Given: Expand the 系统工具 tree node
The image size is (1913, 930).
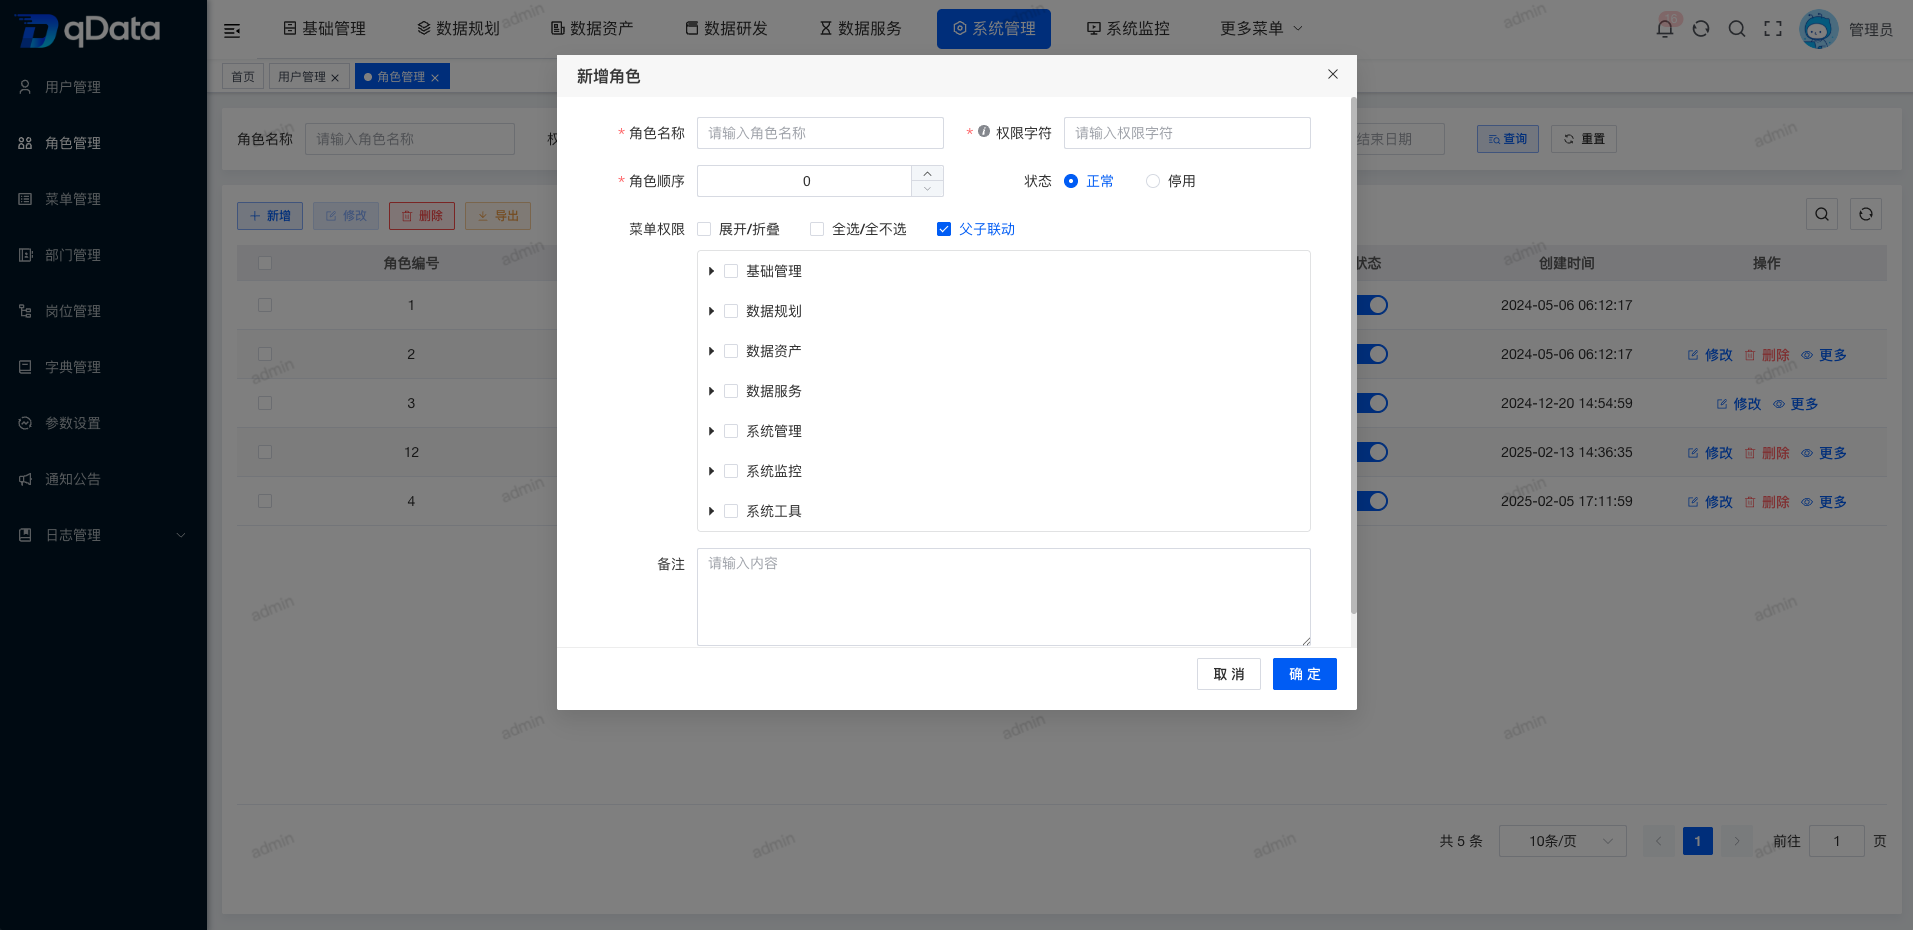Looking at the screenshot, I should click(x=711, y=511).
